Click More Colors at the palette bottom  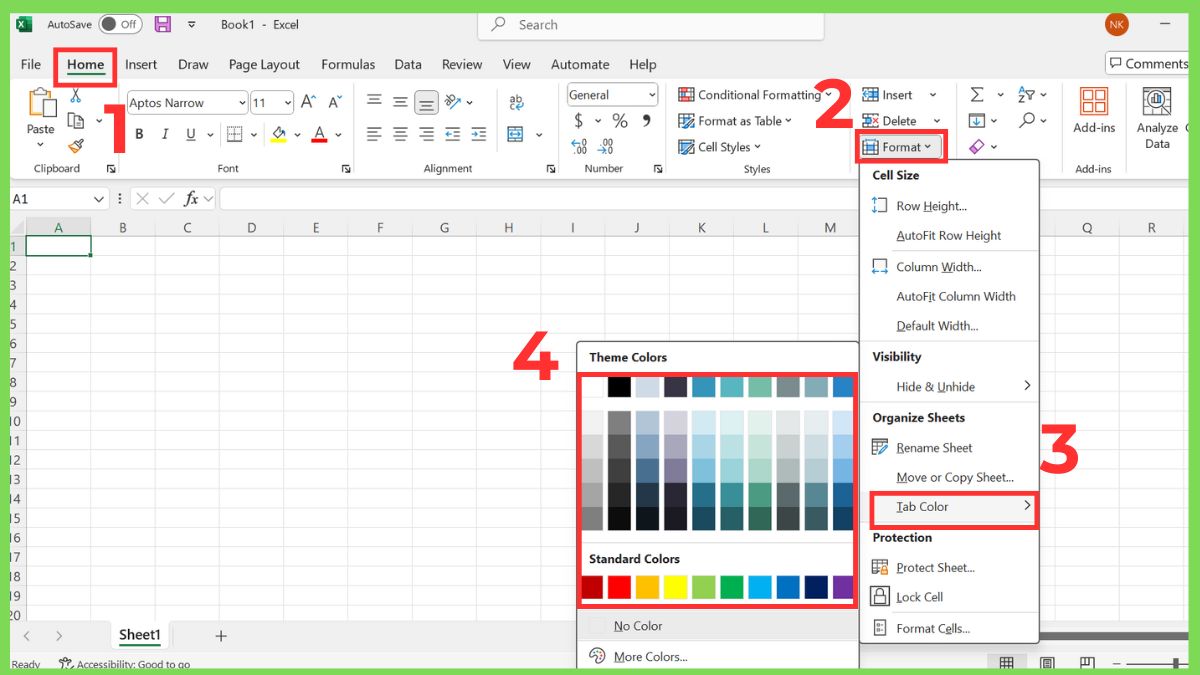[651, 657]
